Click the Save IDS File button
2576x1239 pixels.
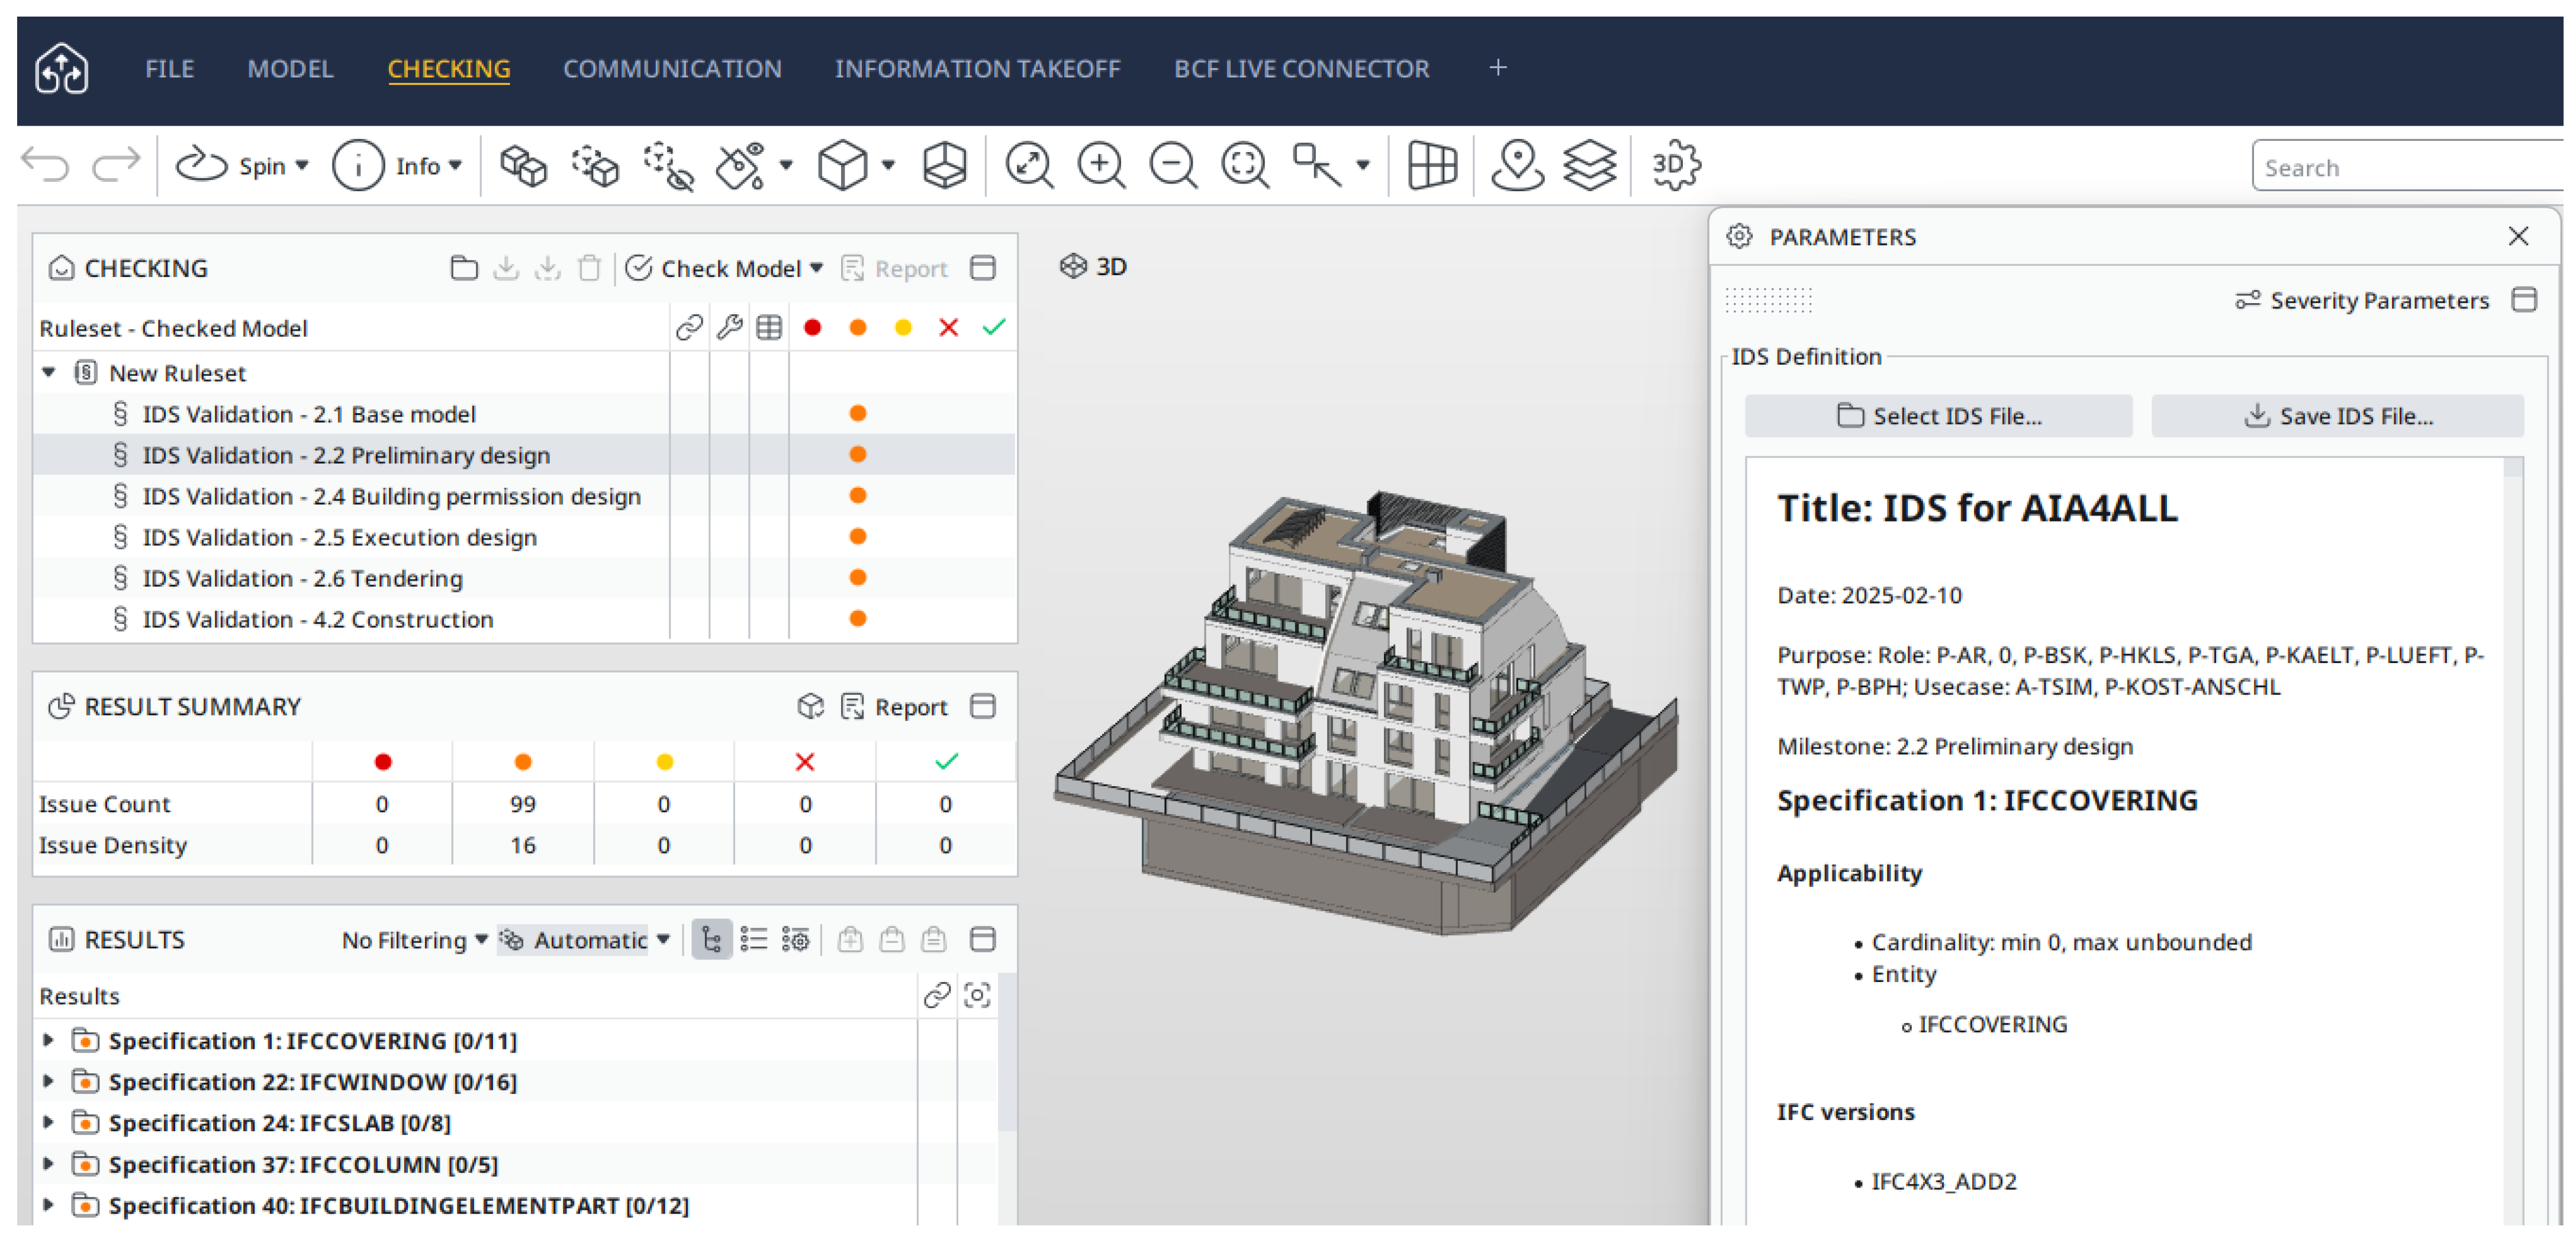click(x=2337, y=416)
